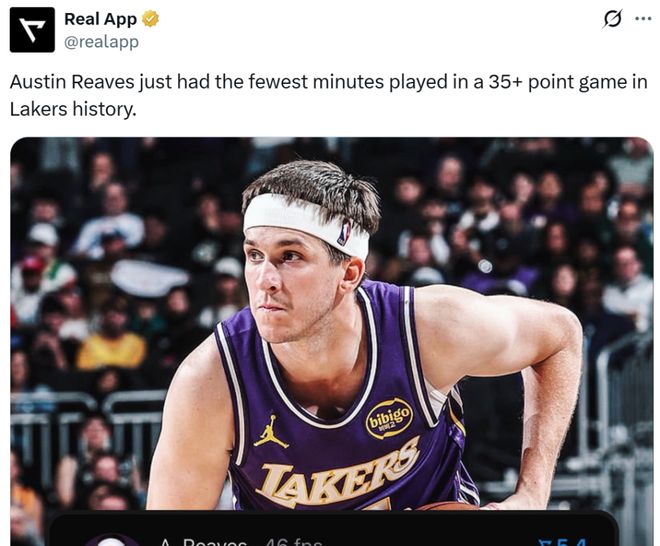This screenshot has width=660, height=546.
Task: Open the three-dot more options menu
Action: pyautogui.click(x=642, y=19)
